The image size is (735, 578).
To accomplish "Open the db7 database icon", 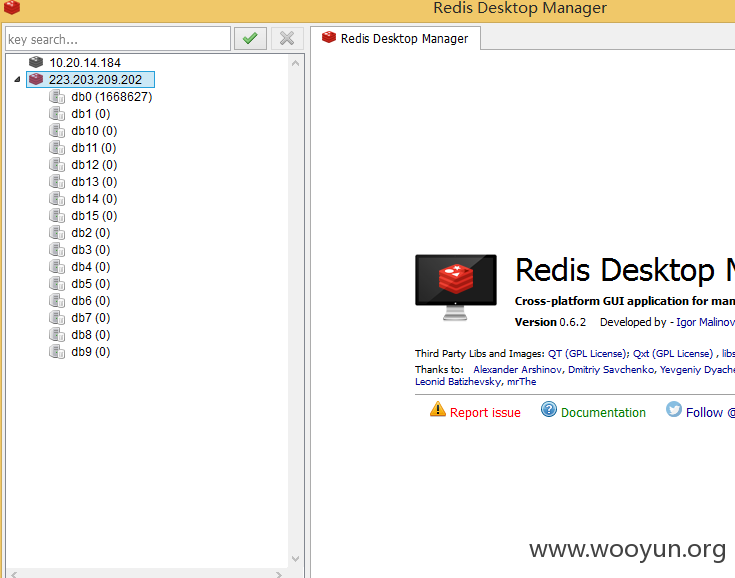I will (57, 318).
